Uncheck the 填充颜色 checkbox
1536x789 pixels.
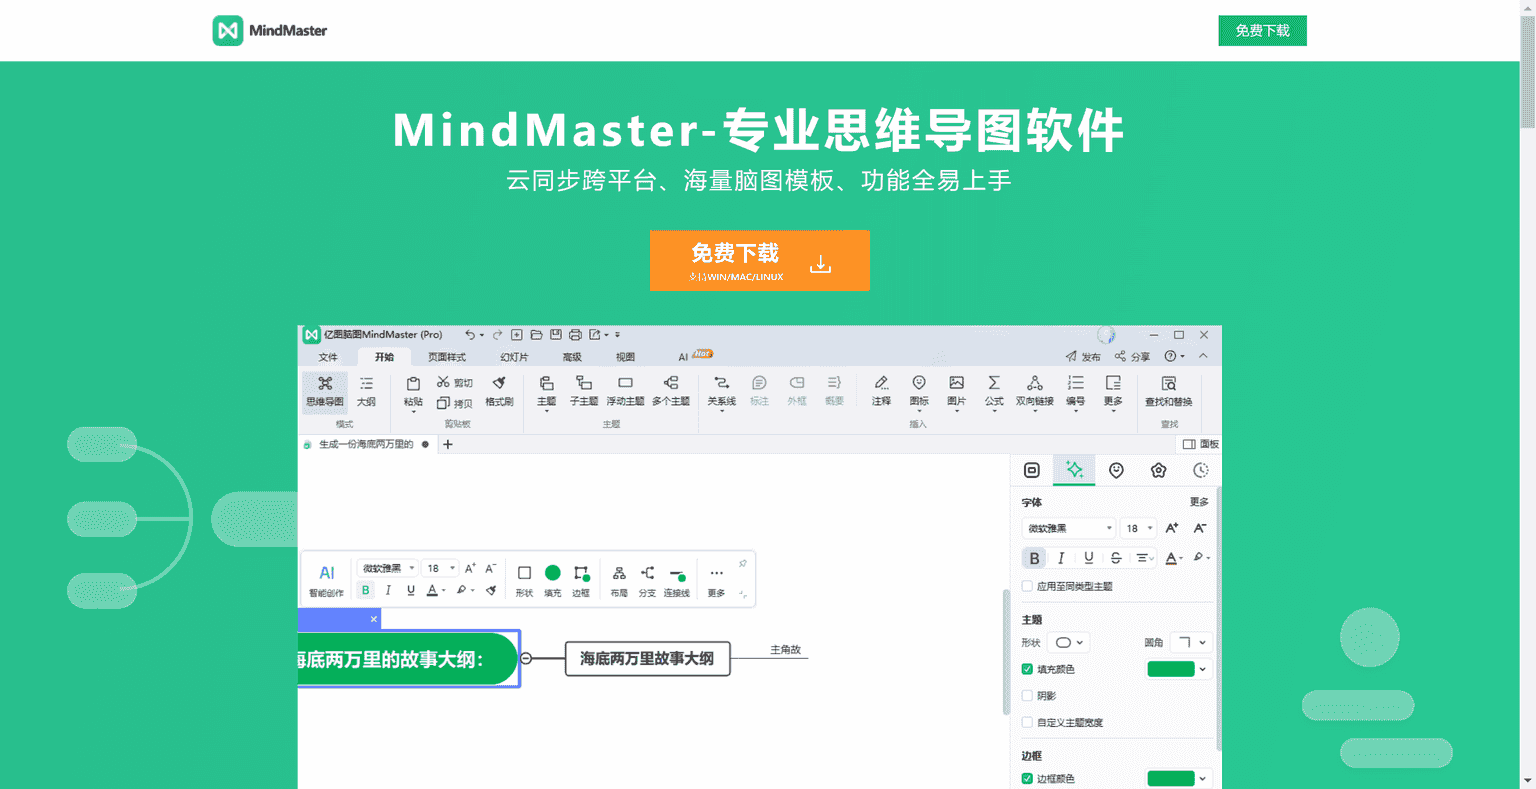click(1027, 669)
